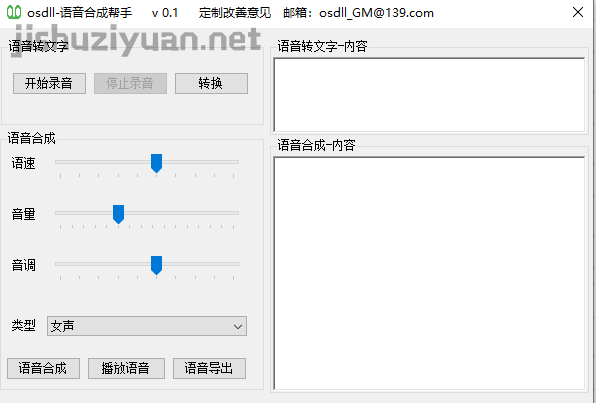Click the 语音导出 export voice button
Screen dimensions: 596x403
tap(209, 368)
